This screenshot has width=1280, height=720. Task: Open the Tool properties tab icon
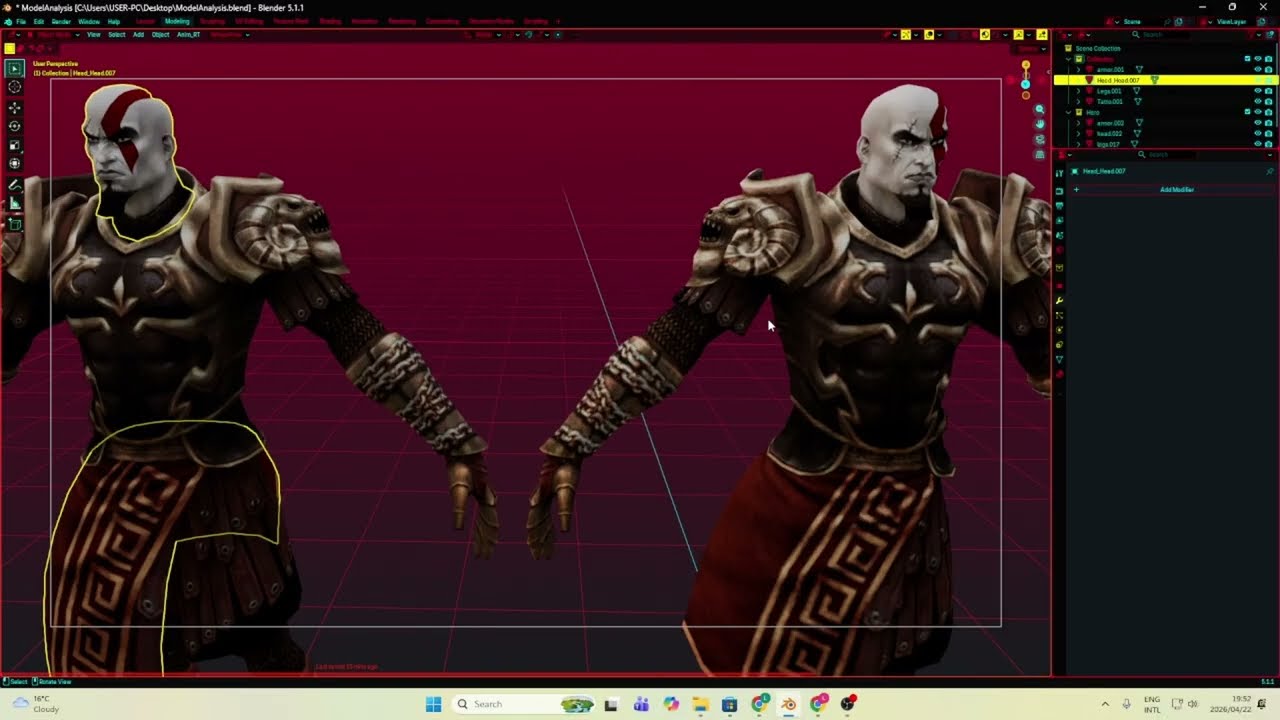1059,173
